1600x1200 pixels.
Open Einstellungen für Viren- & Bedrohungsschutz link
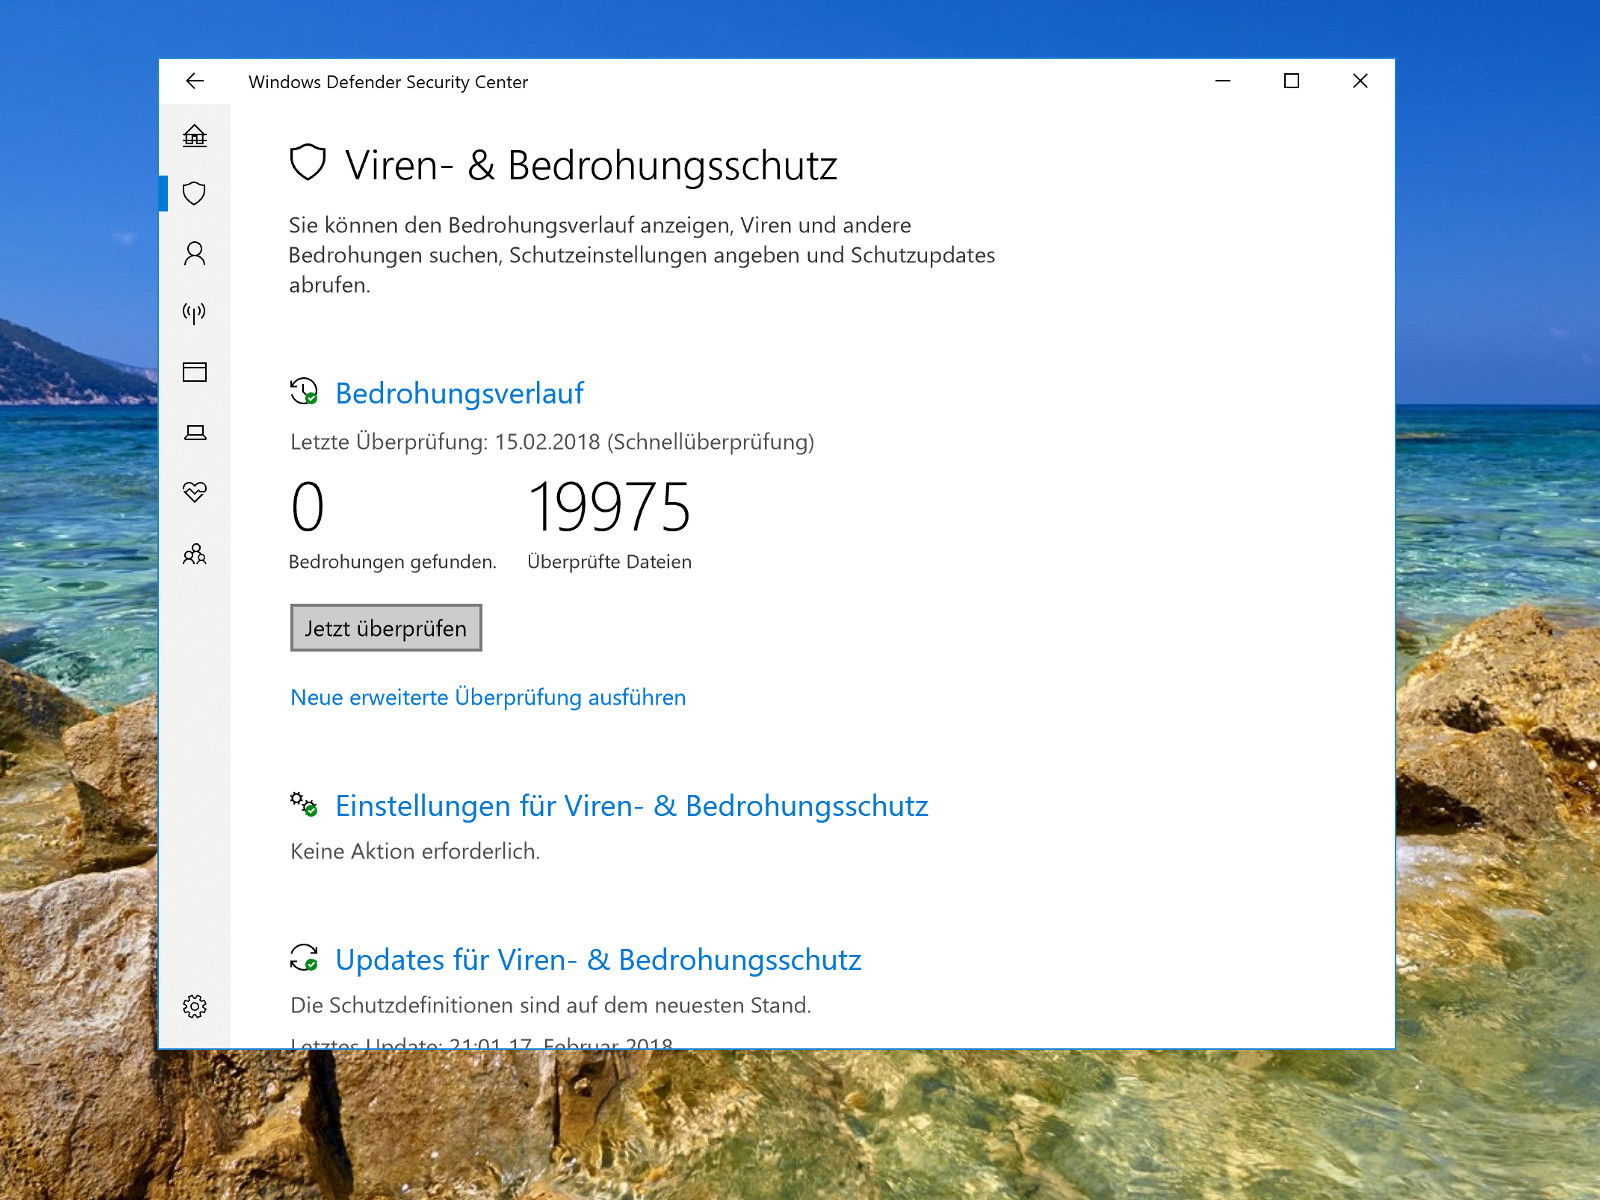tap(632, 806)
